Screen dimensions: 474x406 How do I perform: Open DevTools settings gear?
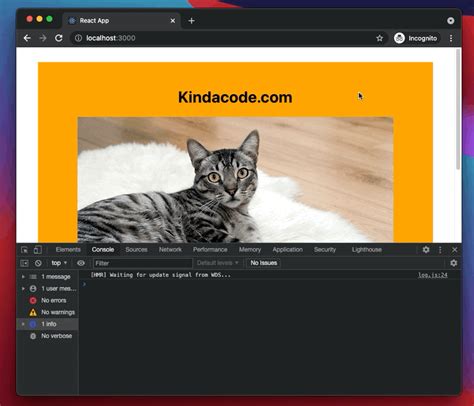(x=426, y=250)
